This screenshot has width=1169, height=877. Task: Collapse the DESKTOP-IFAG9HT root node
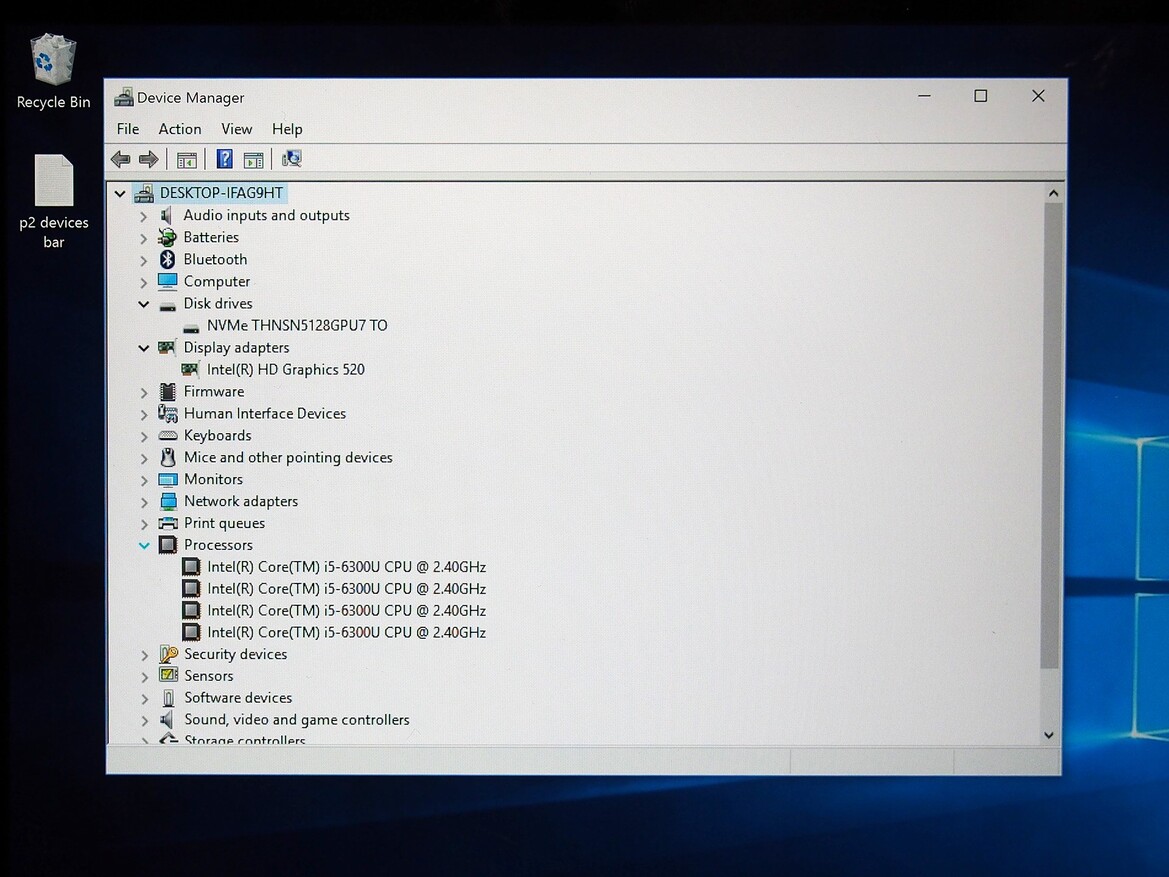click(119, 194)
